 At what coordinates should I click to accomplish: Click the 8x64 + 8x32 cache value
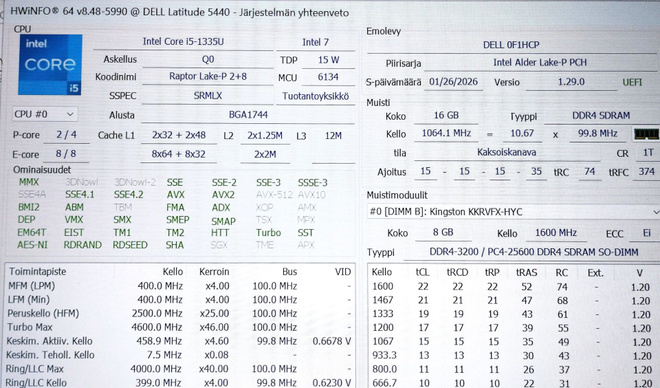click(x=179, y=154)
